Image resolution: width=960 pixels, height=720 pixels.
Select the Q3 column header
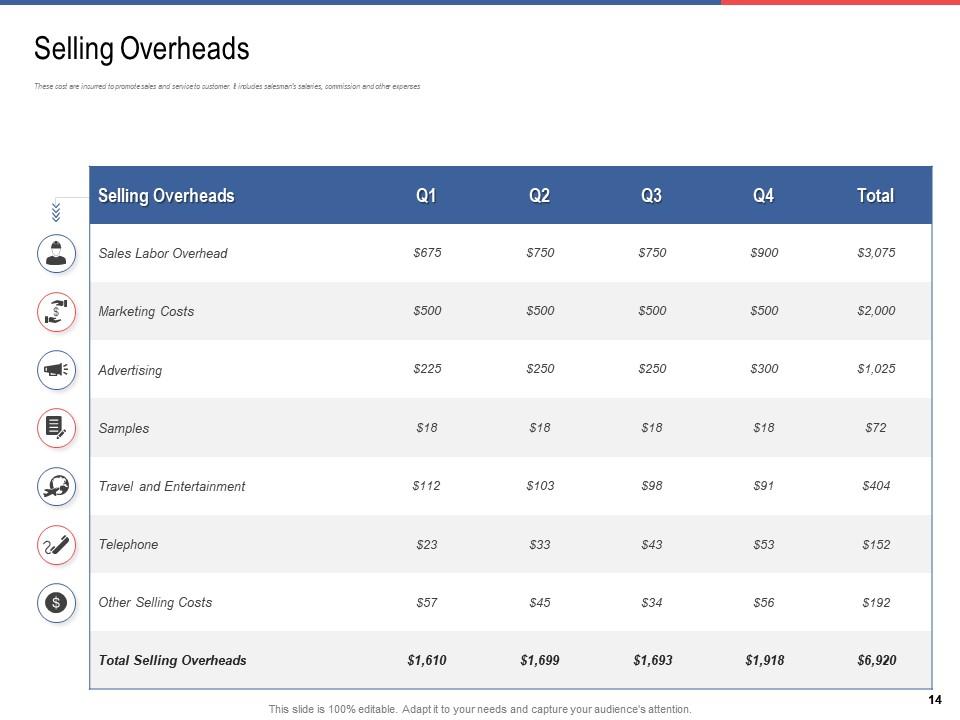[x=651, y=196]
